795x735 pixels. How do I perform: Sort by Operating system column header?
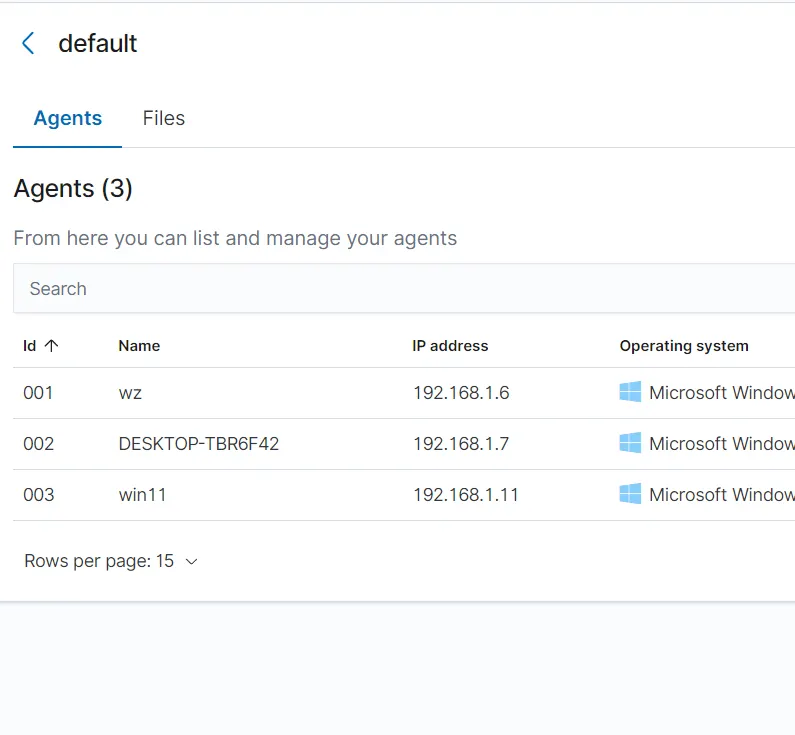pyautogui.click(x=683, y=346)
